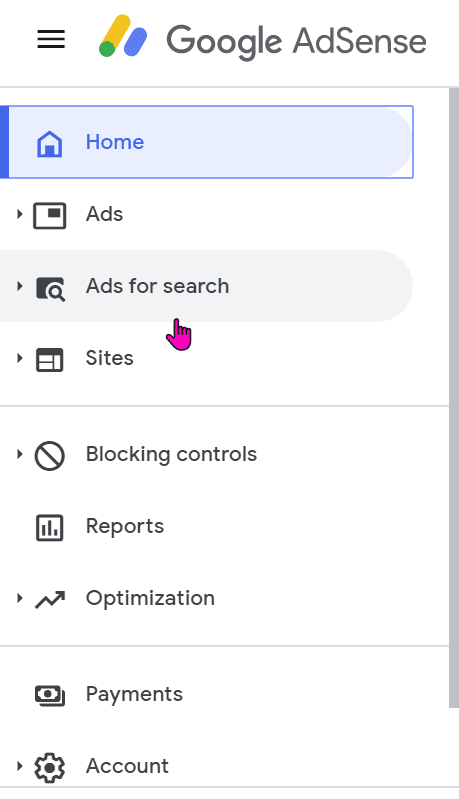
Task: Open the Payments menu item
Action: pyautogui.click(x=206, y=694)
